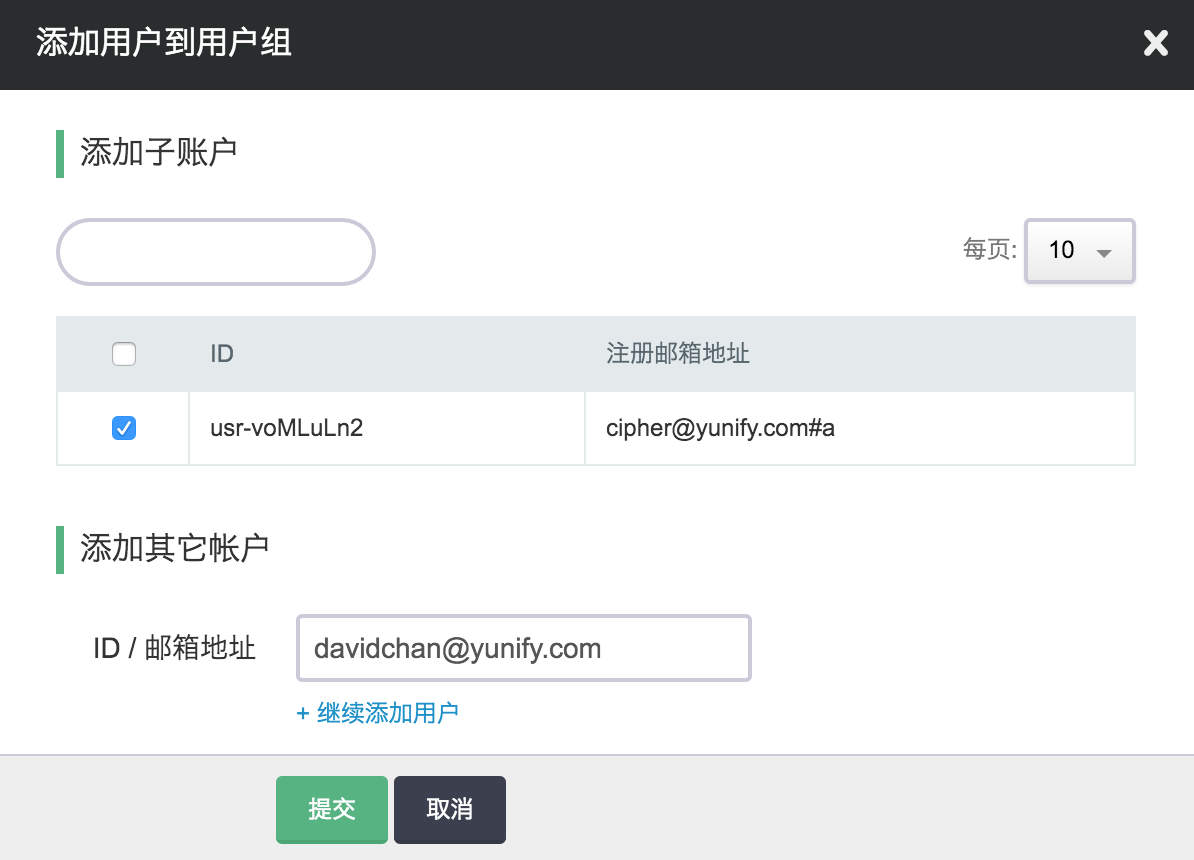1194x860 pixels.
Task: Select the usr-voMLuLn2 ID cell
Action: coord(287,429)
